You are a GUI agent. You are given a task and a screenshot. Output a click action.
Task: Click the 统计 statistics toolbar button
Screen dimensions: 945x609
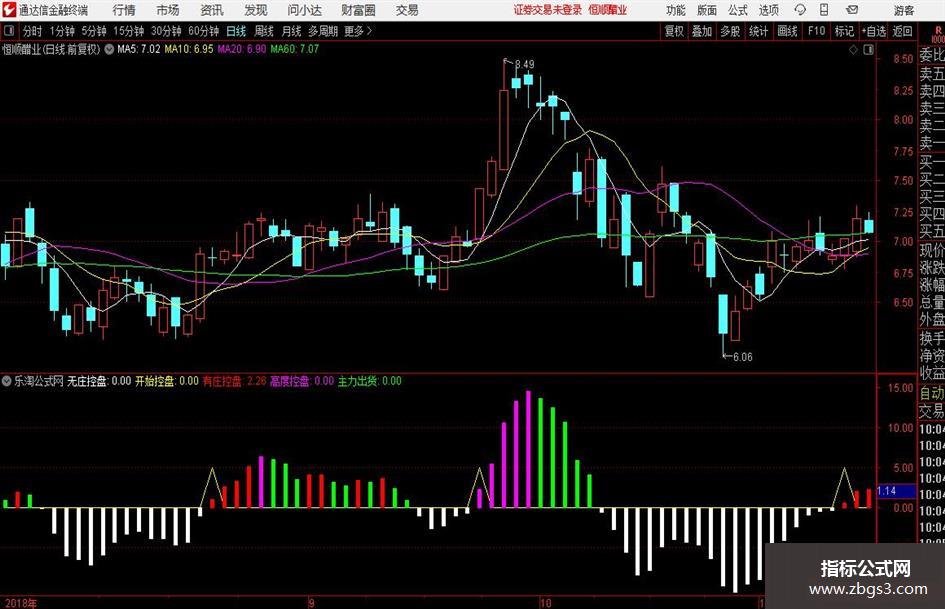pyautogui.click(x=758, y=31)
